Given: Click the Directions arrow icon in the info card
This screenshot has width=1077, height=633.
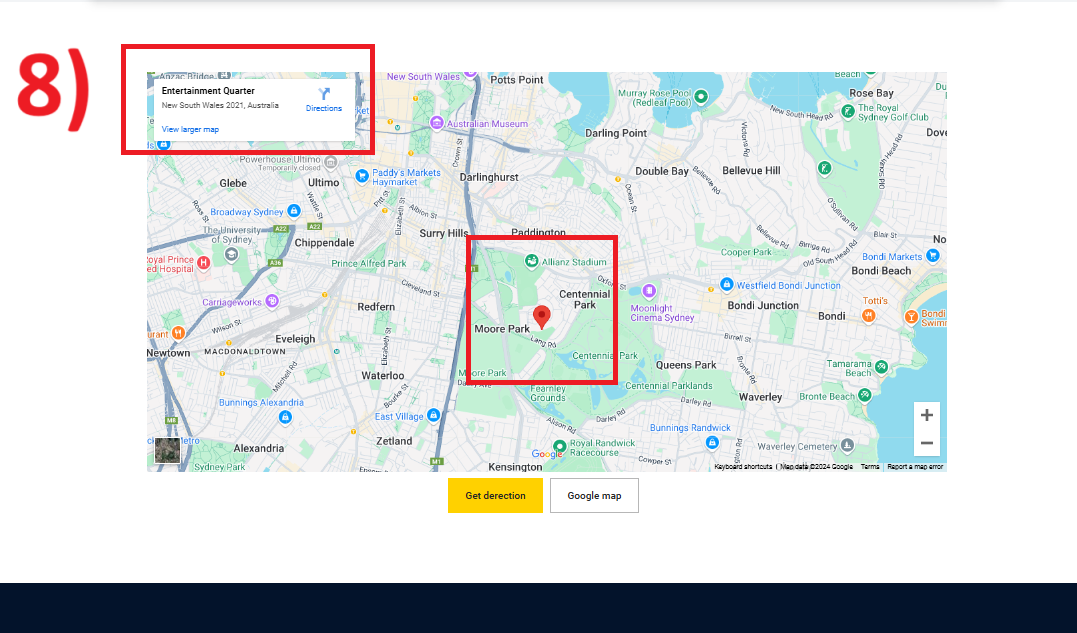Looking at the screenshot, I should 324,93.
